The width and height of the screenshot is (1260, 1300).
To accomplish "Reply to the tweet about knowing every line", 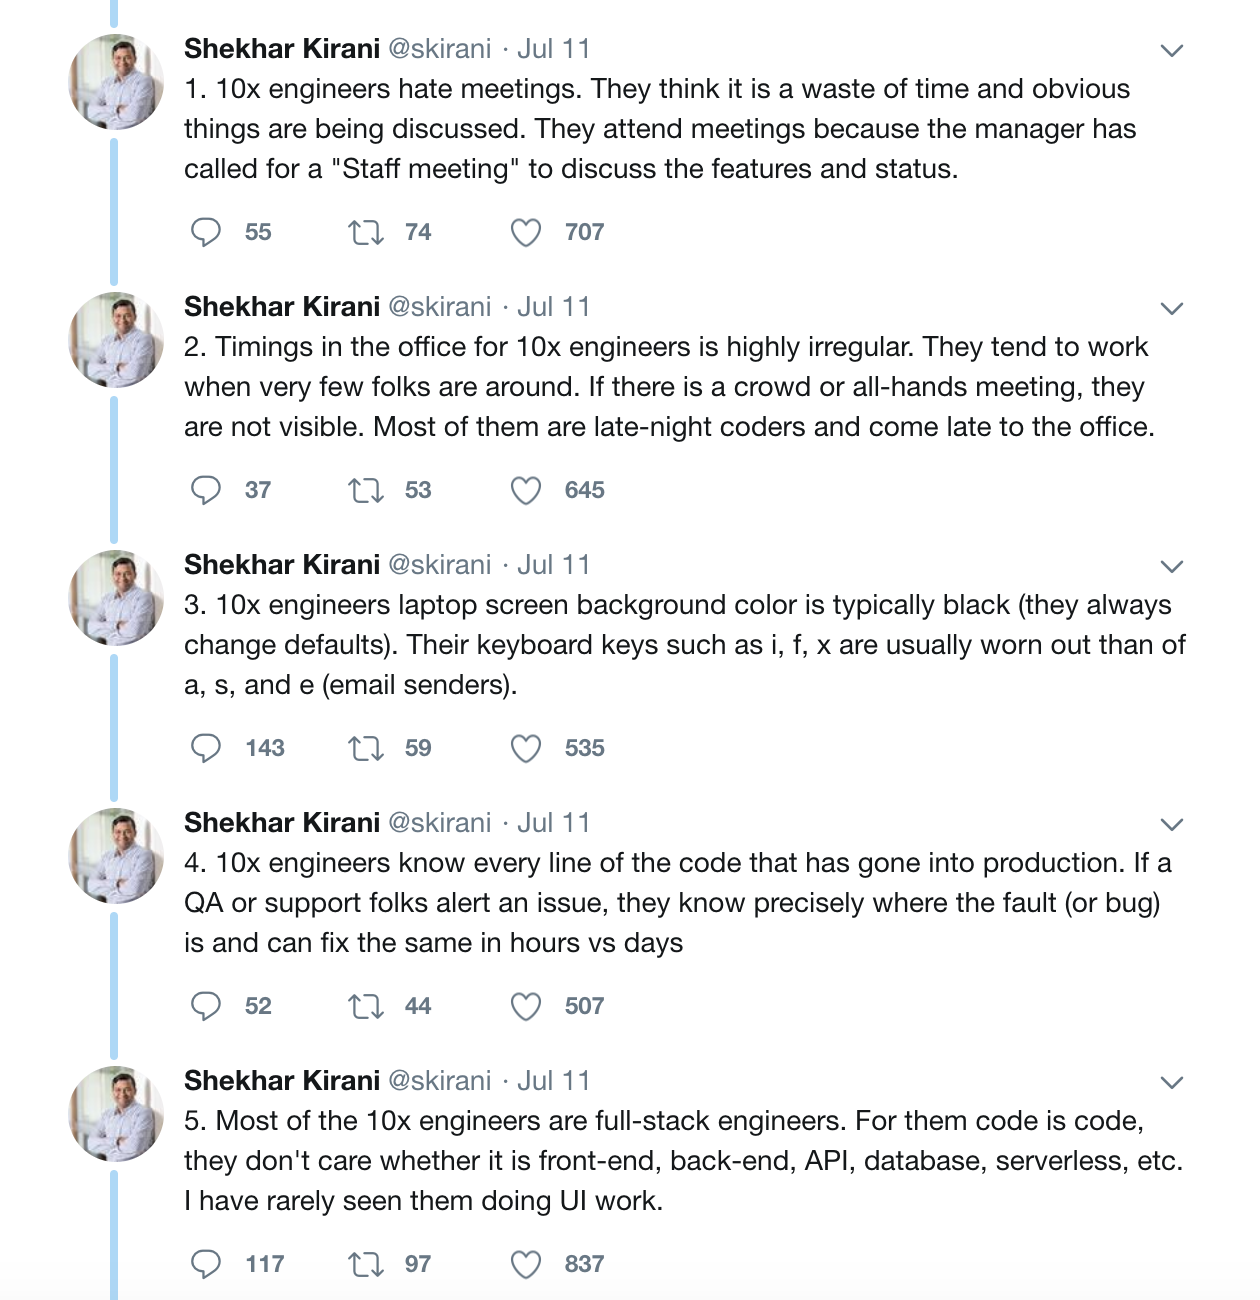I will tap(206, 1006).
